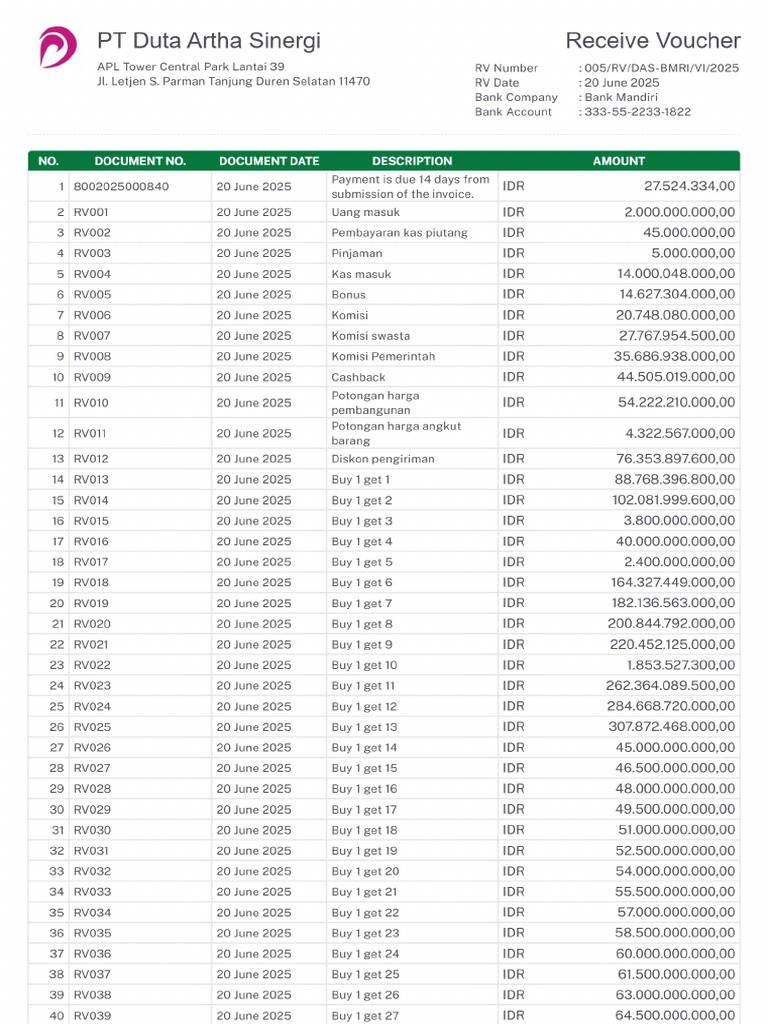Viewport: 768px width, 1024px height.
Task: Click the Buy 1 get 27 description
Action: pyautogui.click(x=365, y=1016)
